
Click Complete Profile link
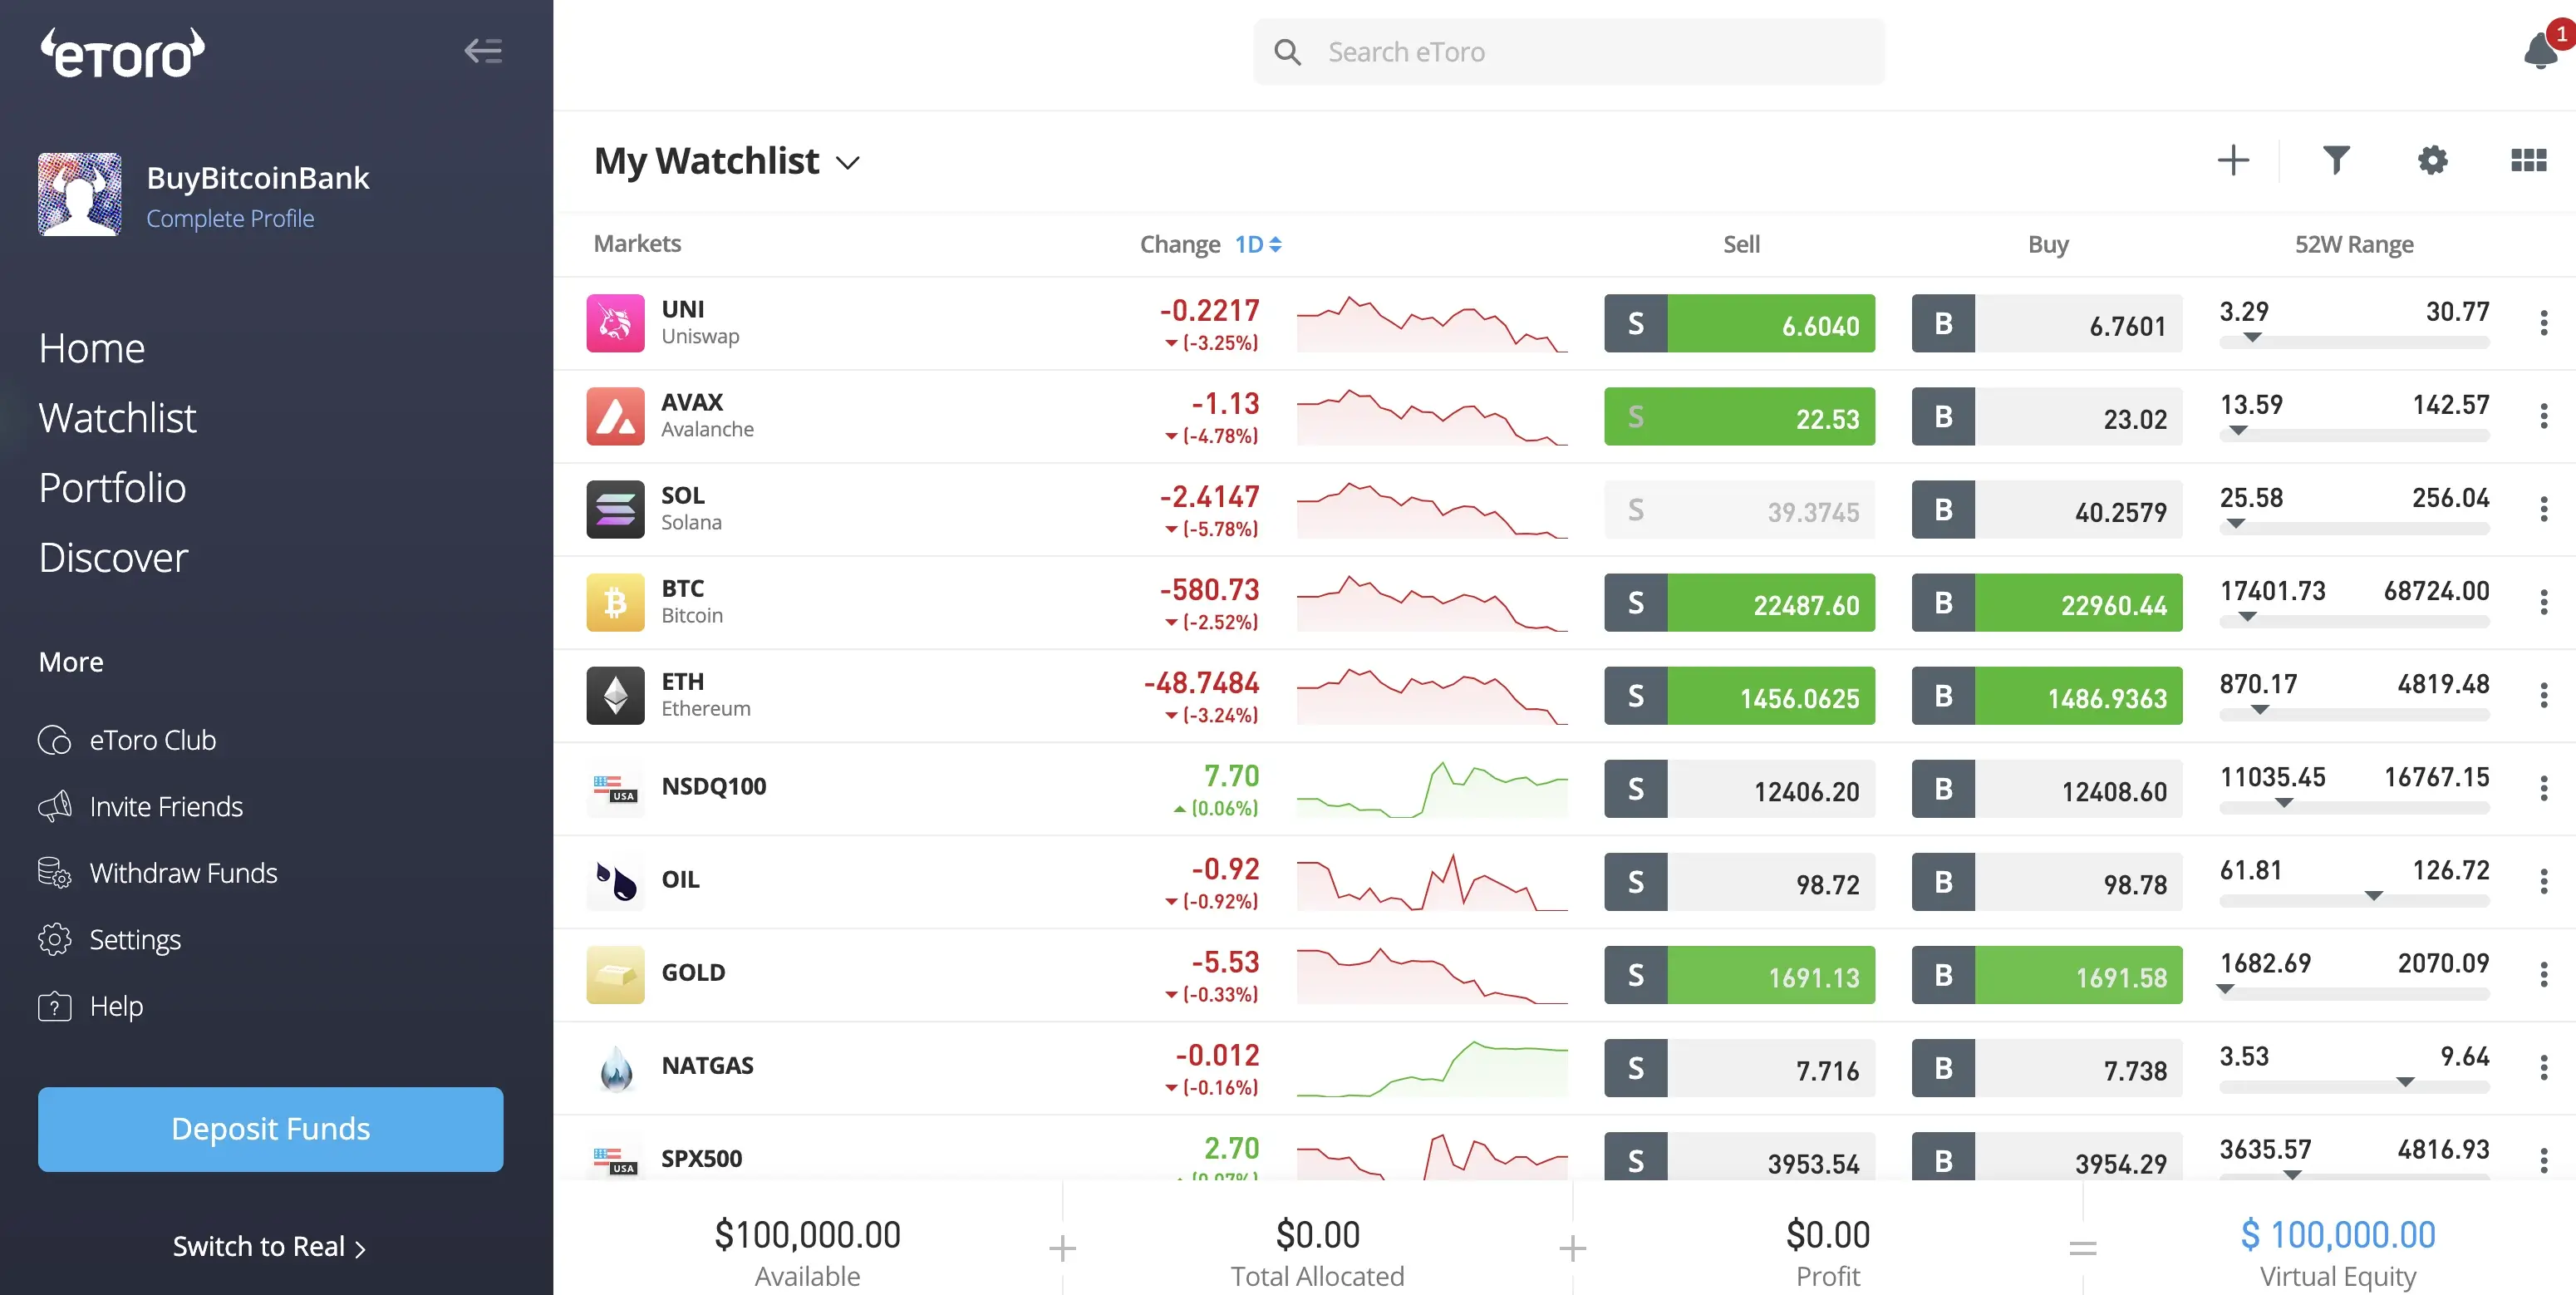(230, 218)
